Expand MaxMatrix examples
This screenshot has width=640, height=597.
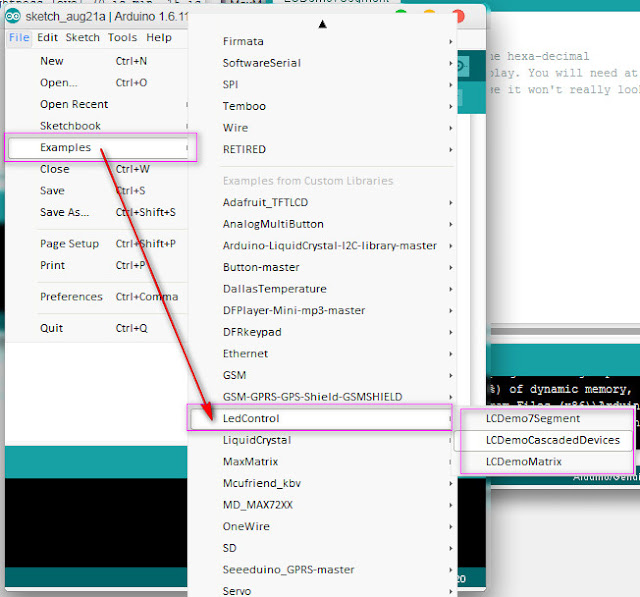pos(322,462)
